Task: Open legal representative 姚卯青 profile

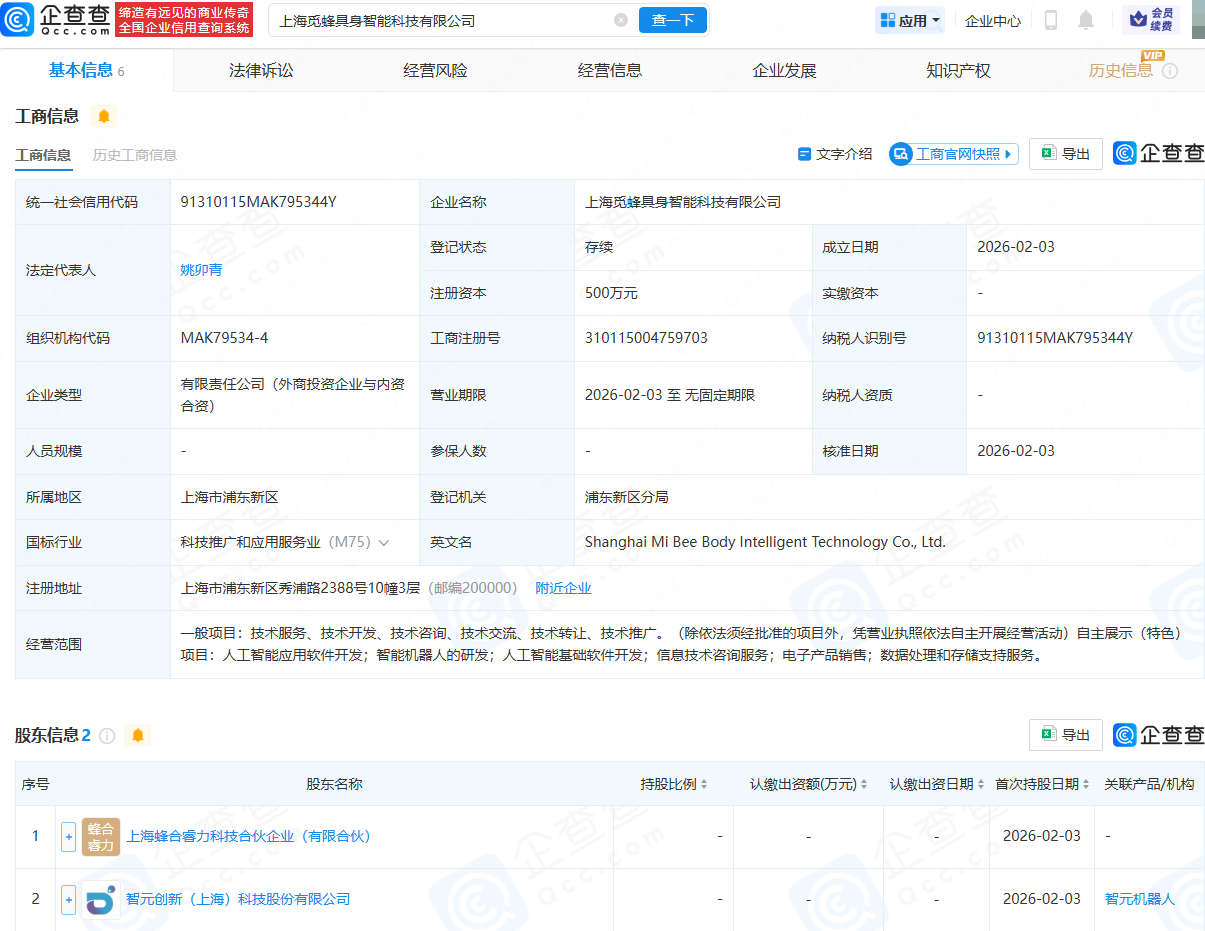Action: pyautogui.click(x=200, y=269)
